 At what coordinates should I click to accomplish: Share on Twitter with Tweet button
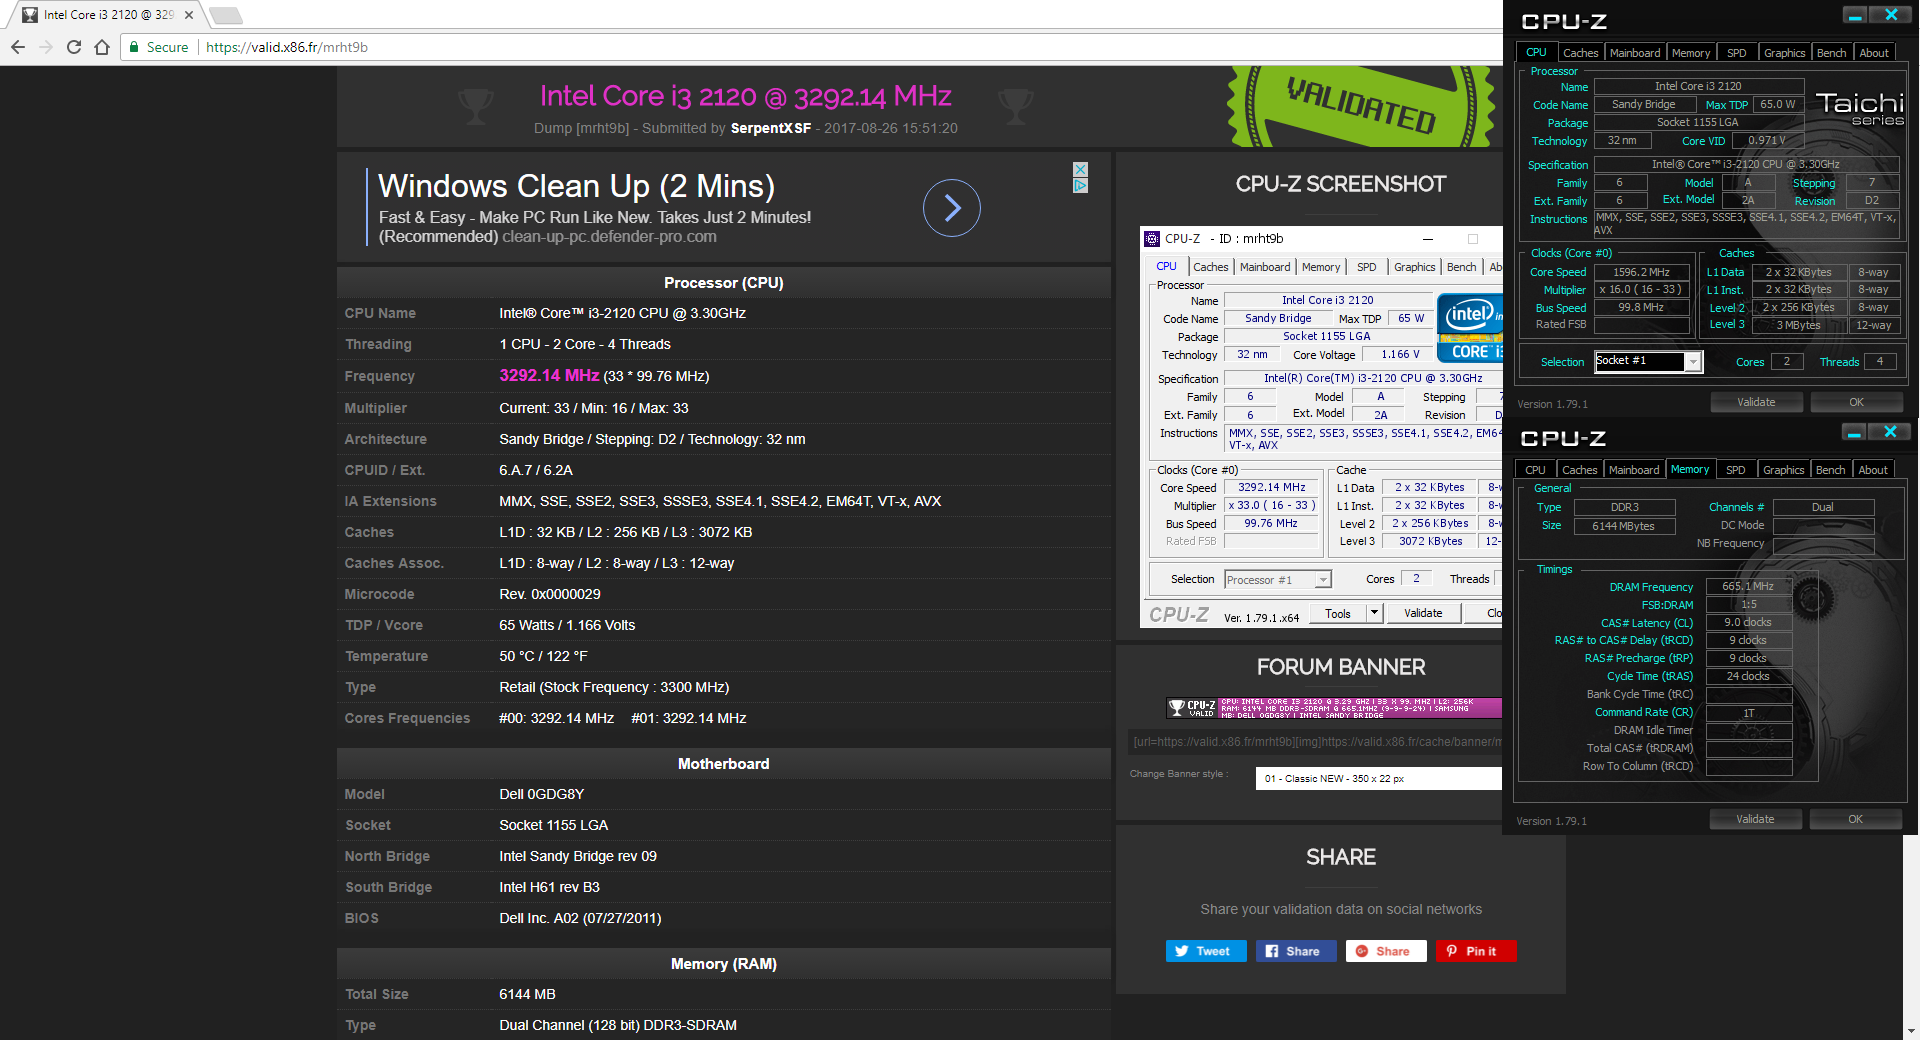pyautogui.click(x=1206, y=951)
